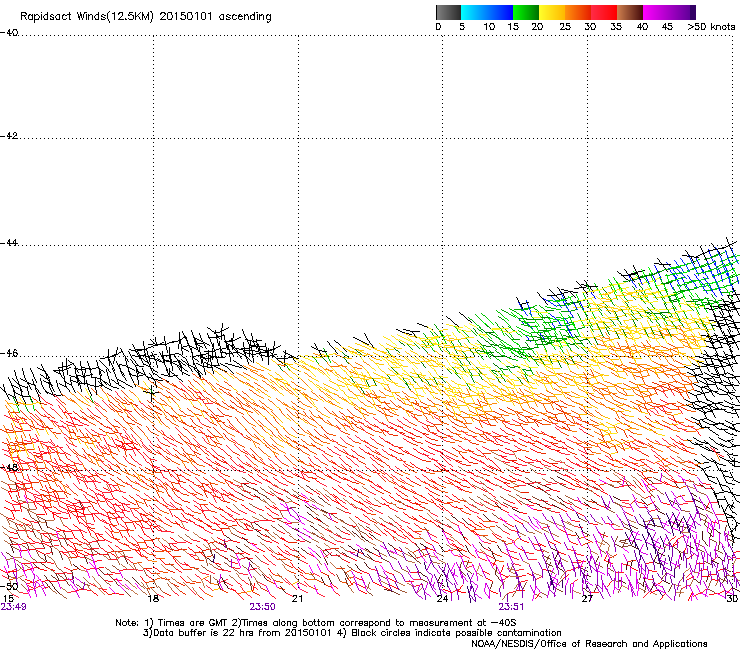Screen dimensions: 740x650
Task: Click the -42 latitude axis label
Action: [x=9, y=135]
